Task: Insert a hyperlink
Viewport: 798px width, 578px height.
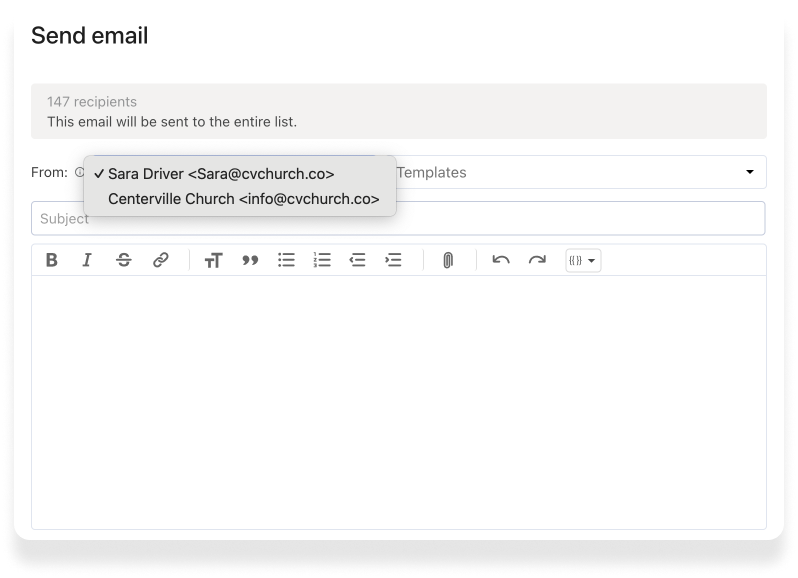Action: point(160,260)
